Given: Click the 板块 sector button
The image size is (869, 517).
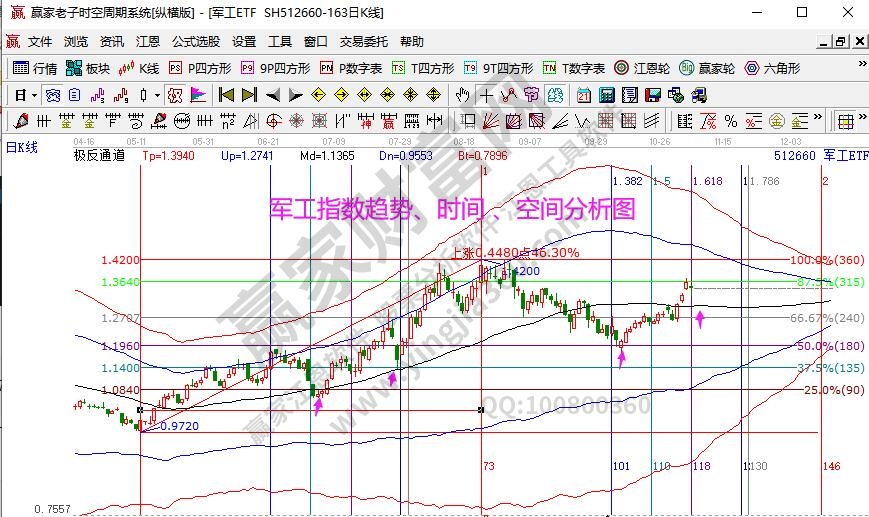Looking at the screenshot, I should tap(88, 68).
